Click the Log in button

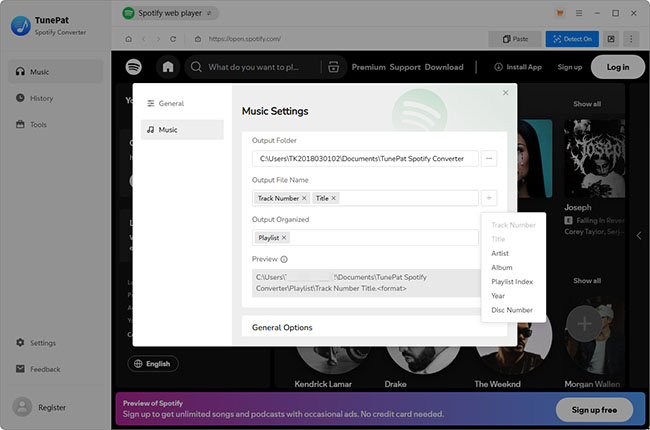coord(618,67)
